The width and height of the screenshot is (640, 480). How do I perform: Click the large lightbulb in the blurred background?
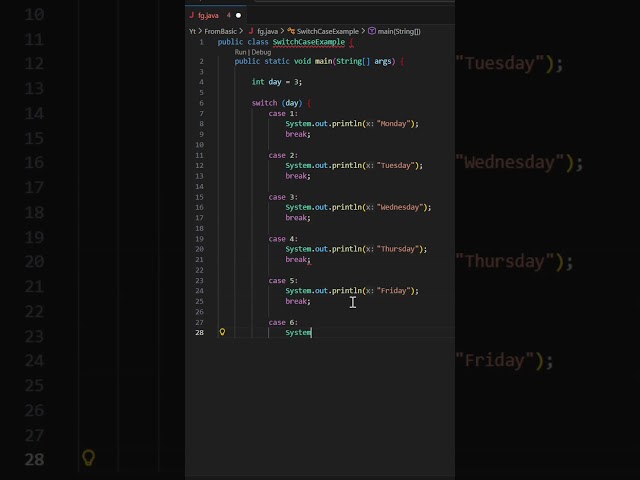point(89,458)
